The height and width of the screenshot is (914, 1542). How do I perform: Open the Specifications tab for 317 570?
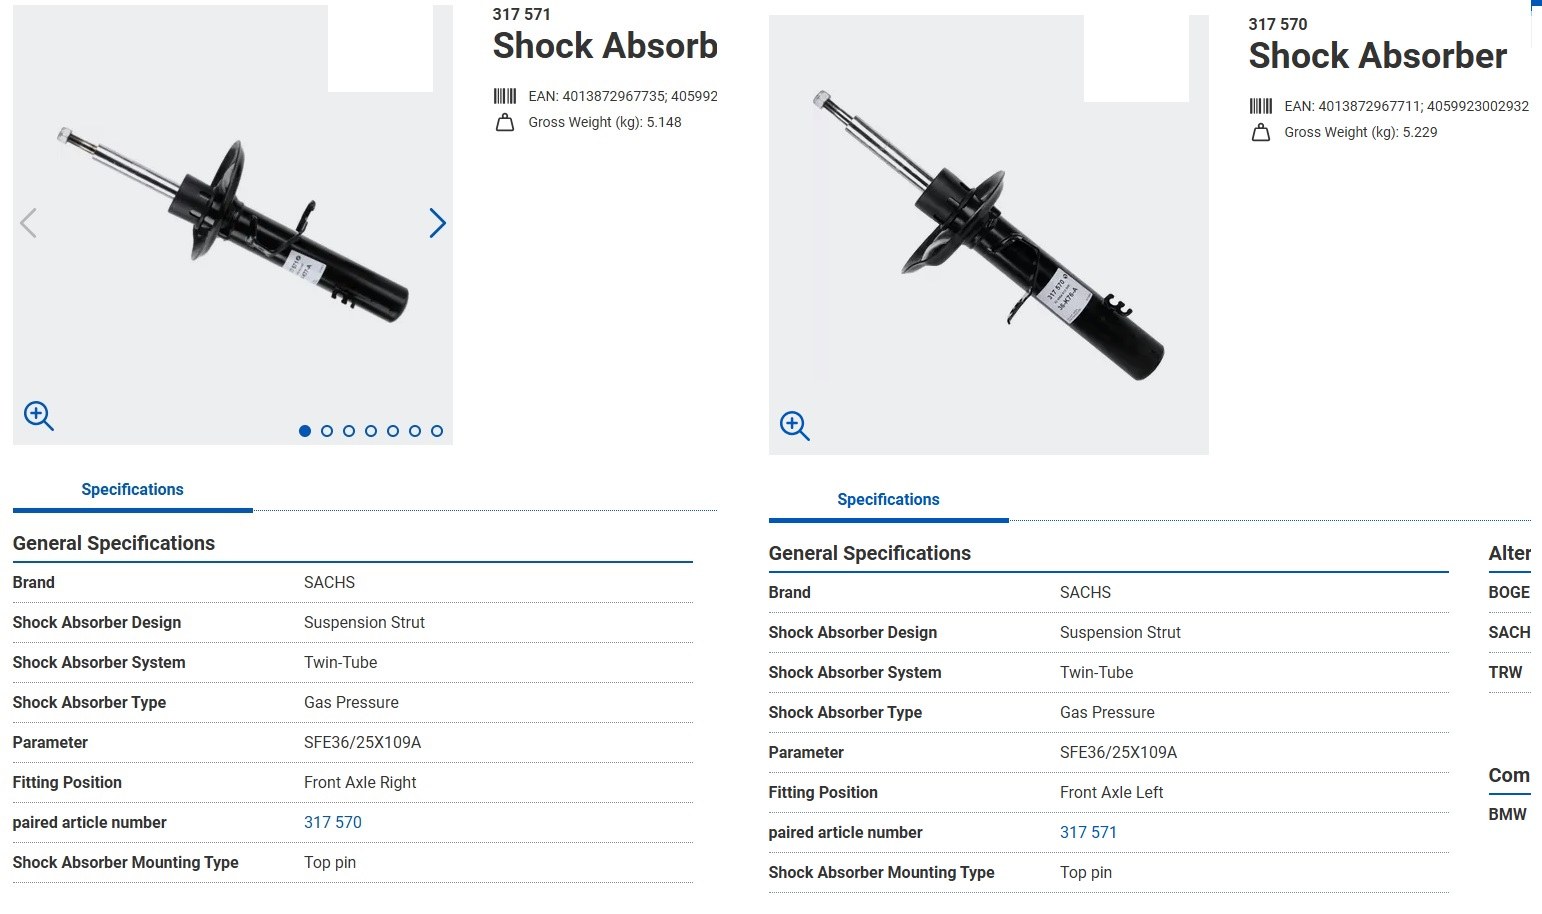click(888, 499)
